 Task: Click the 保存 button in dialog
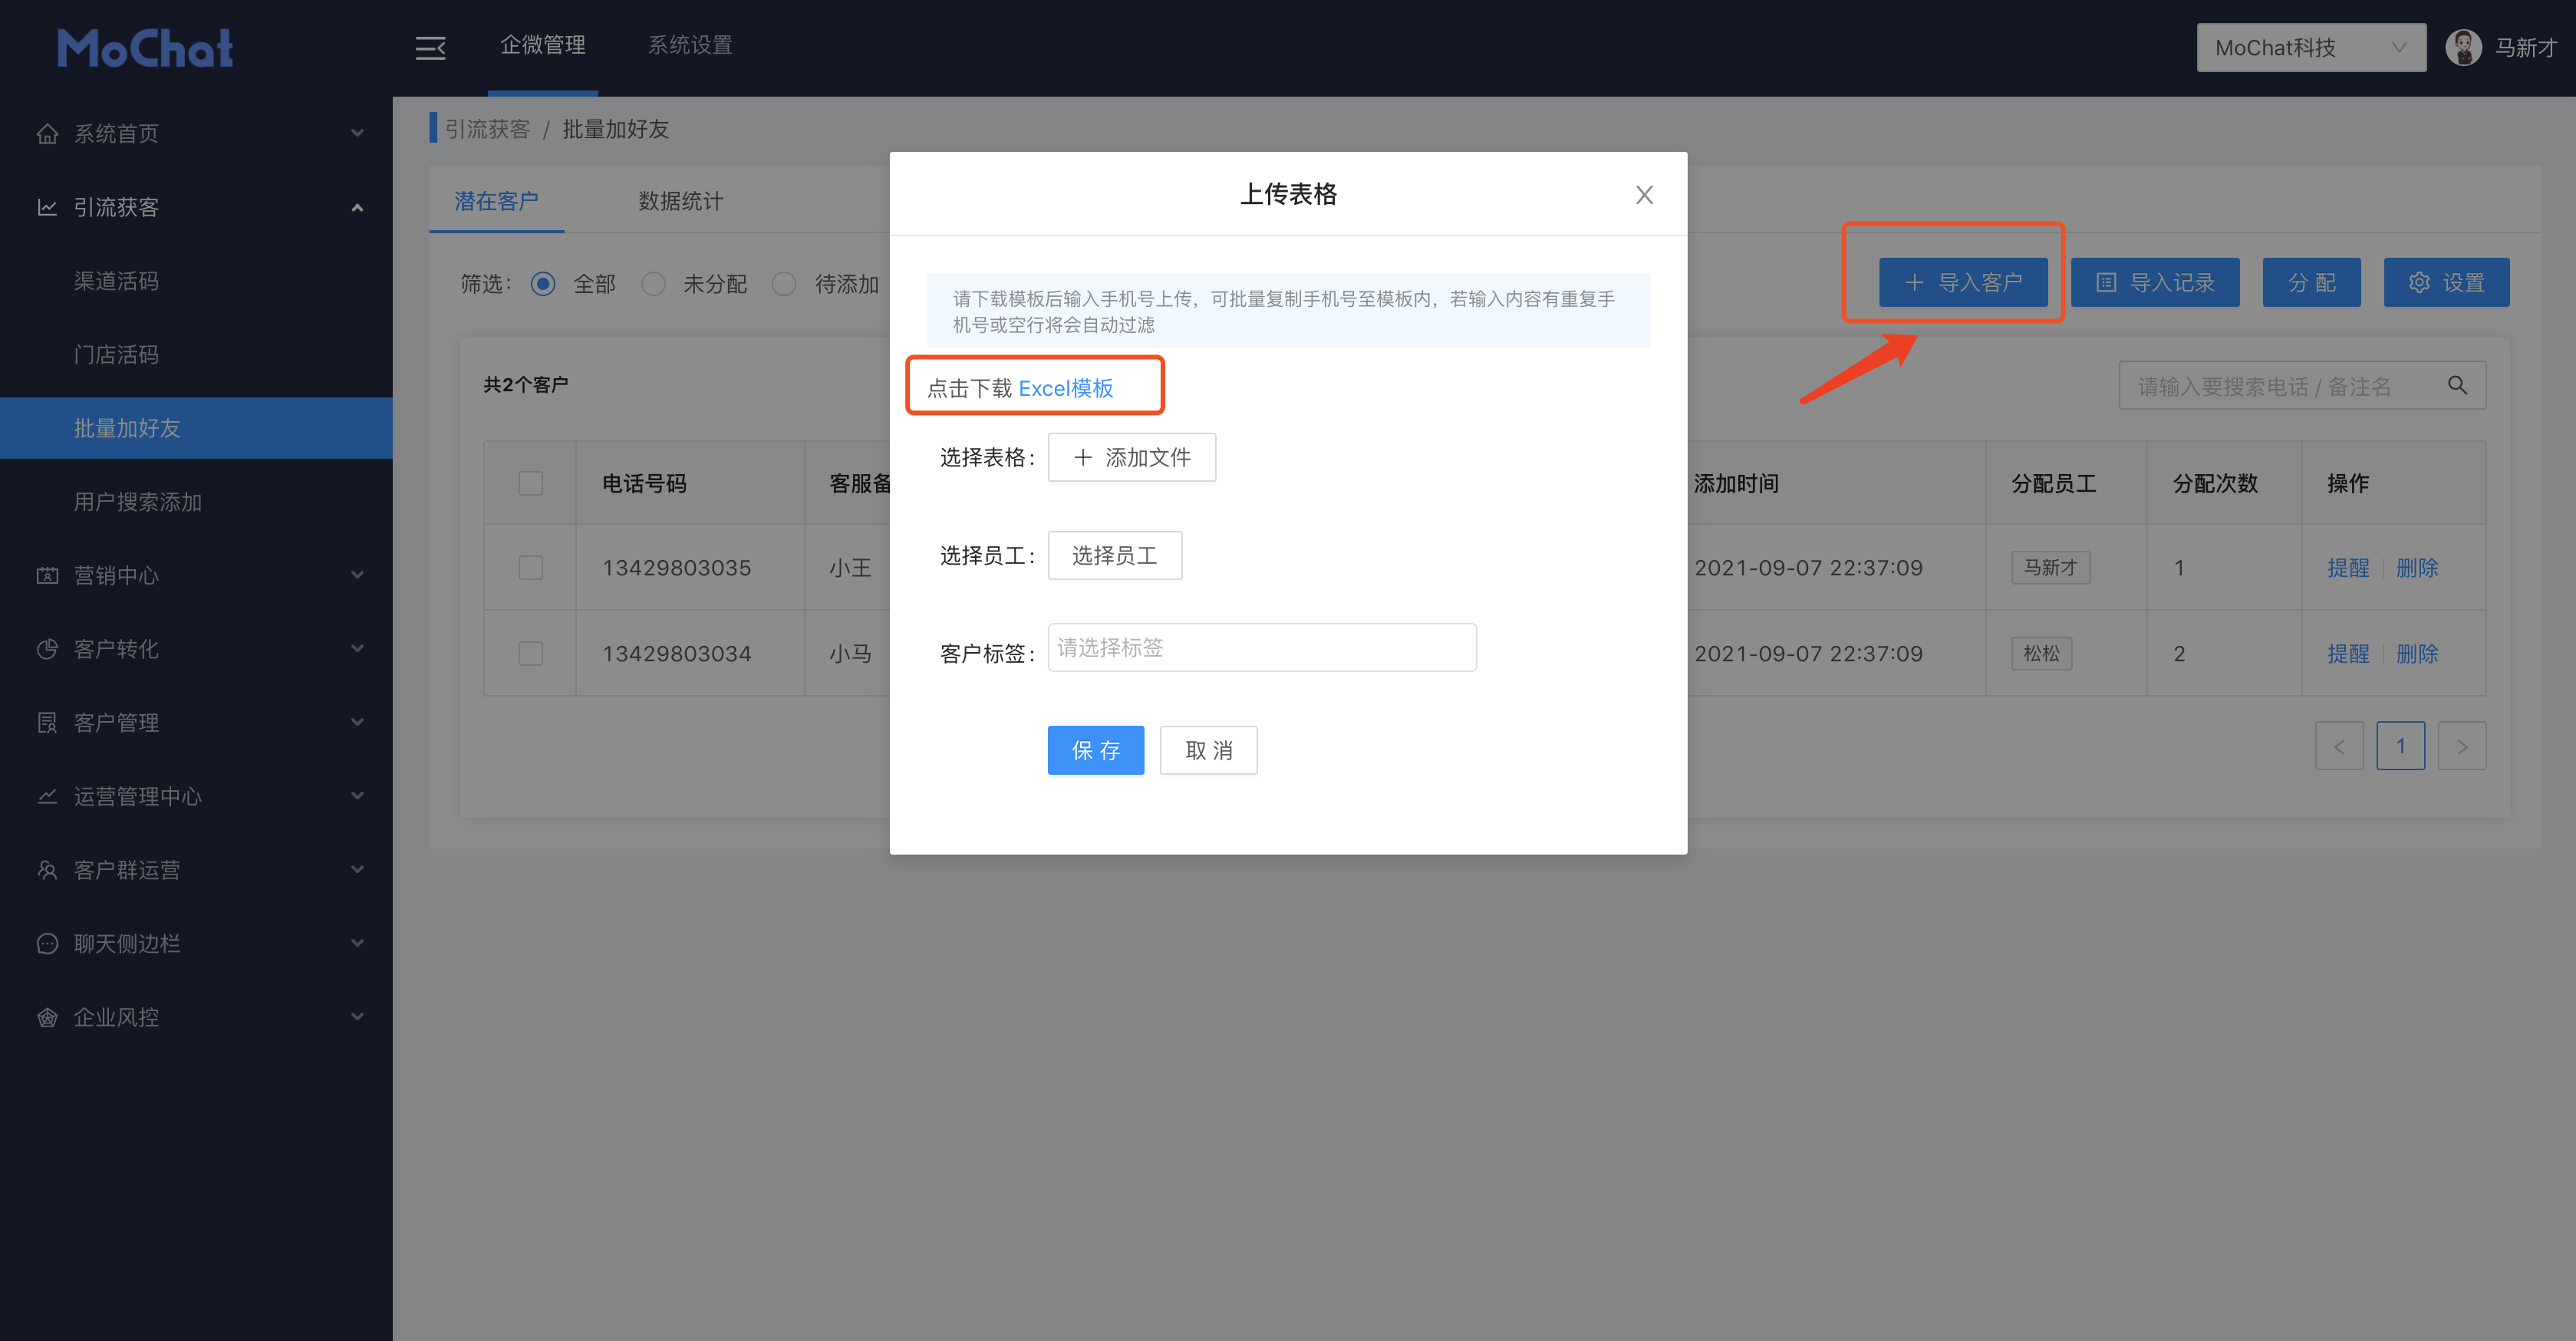1095,750
